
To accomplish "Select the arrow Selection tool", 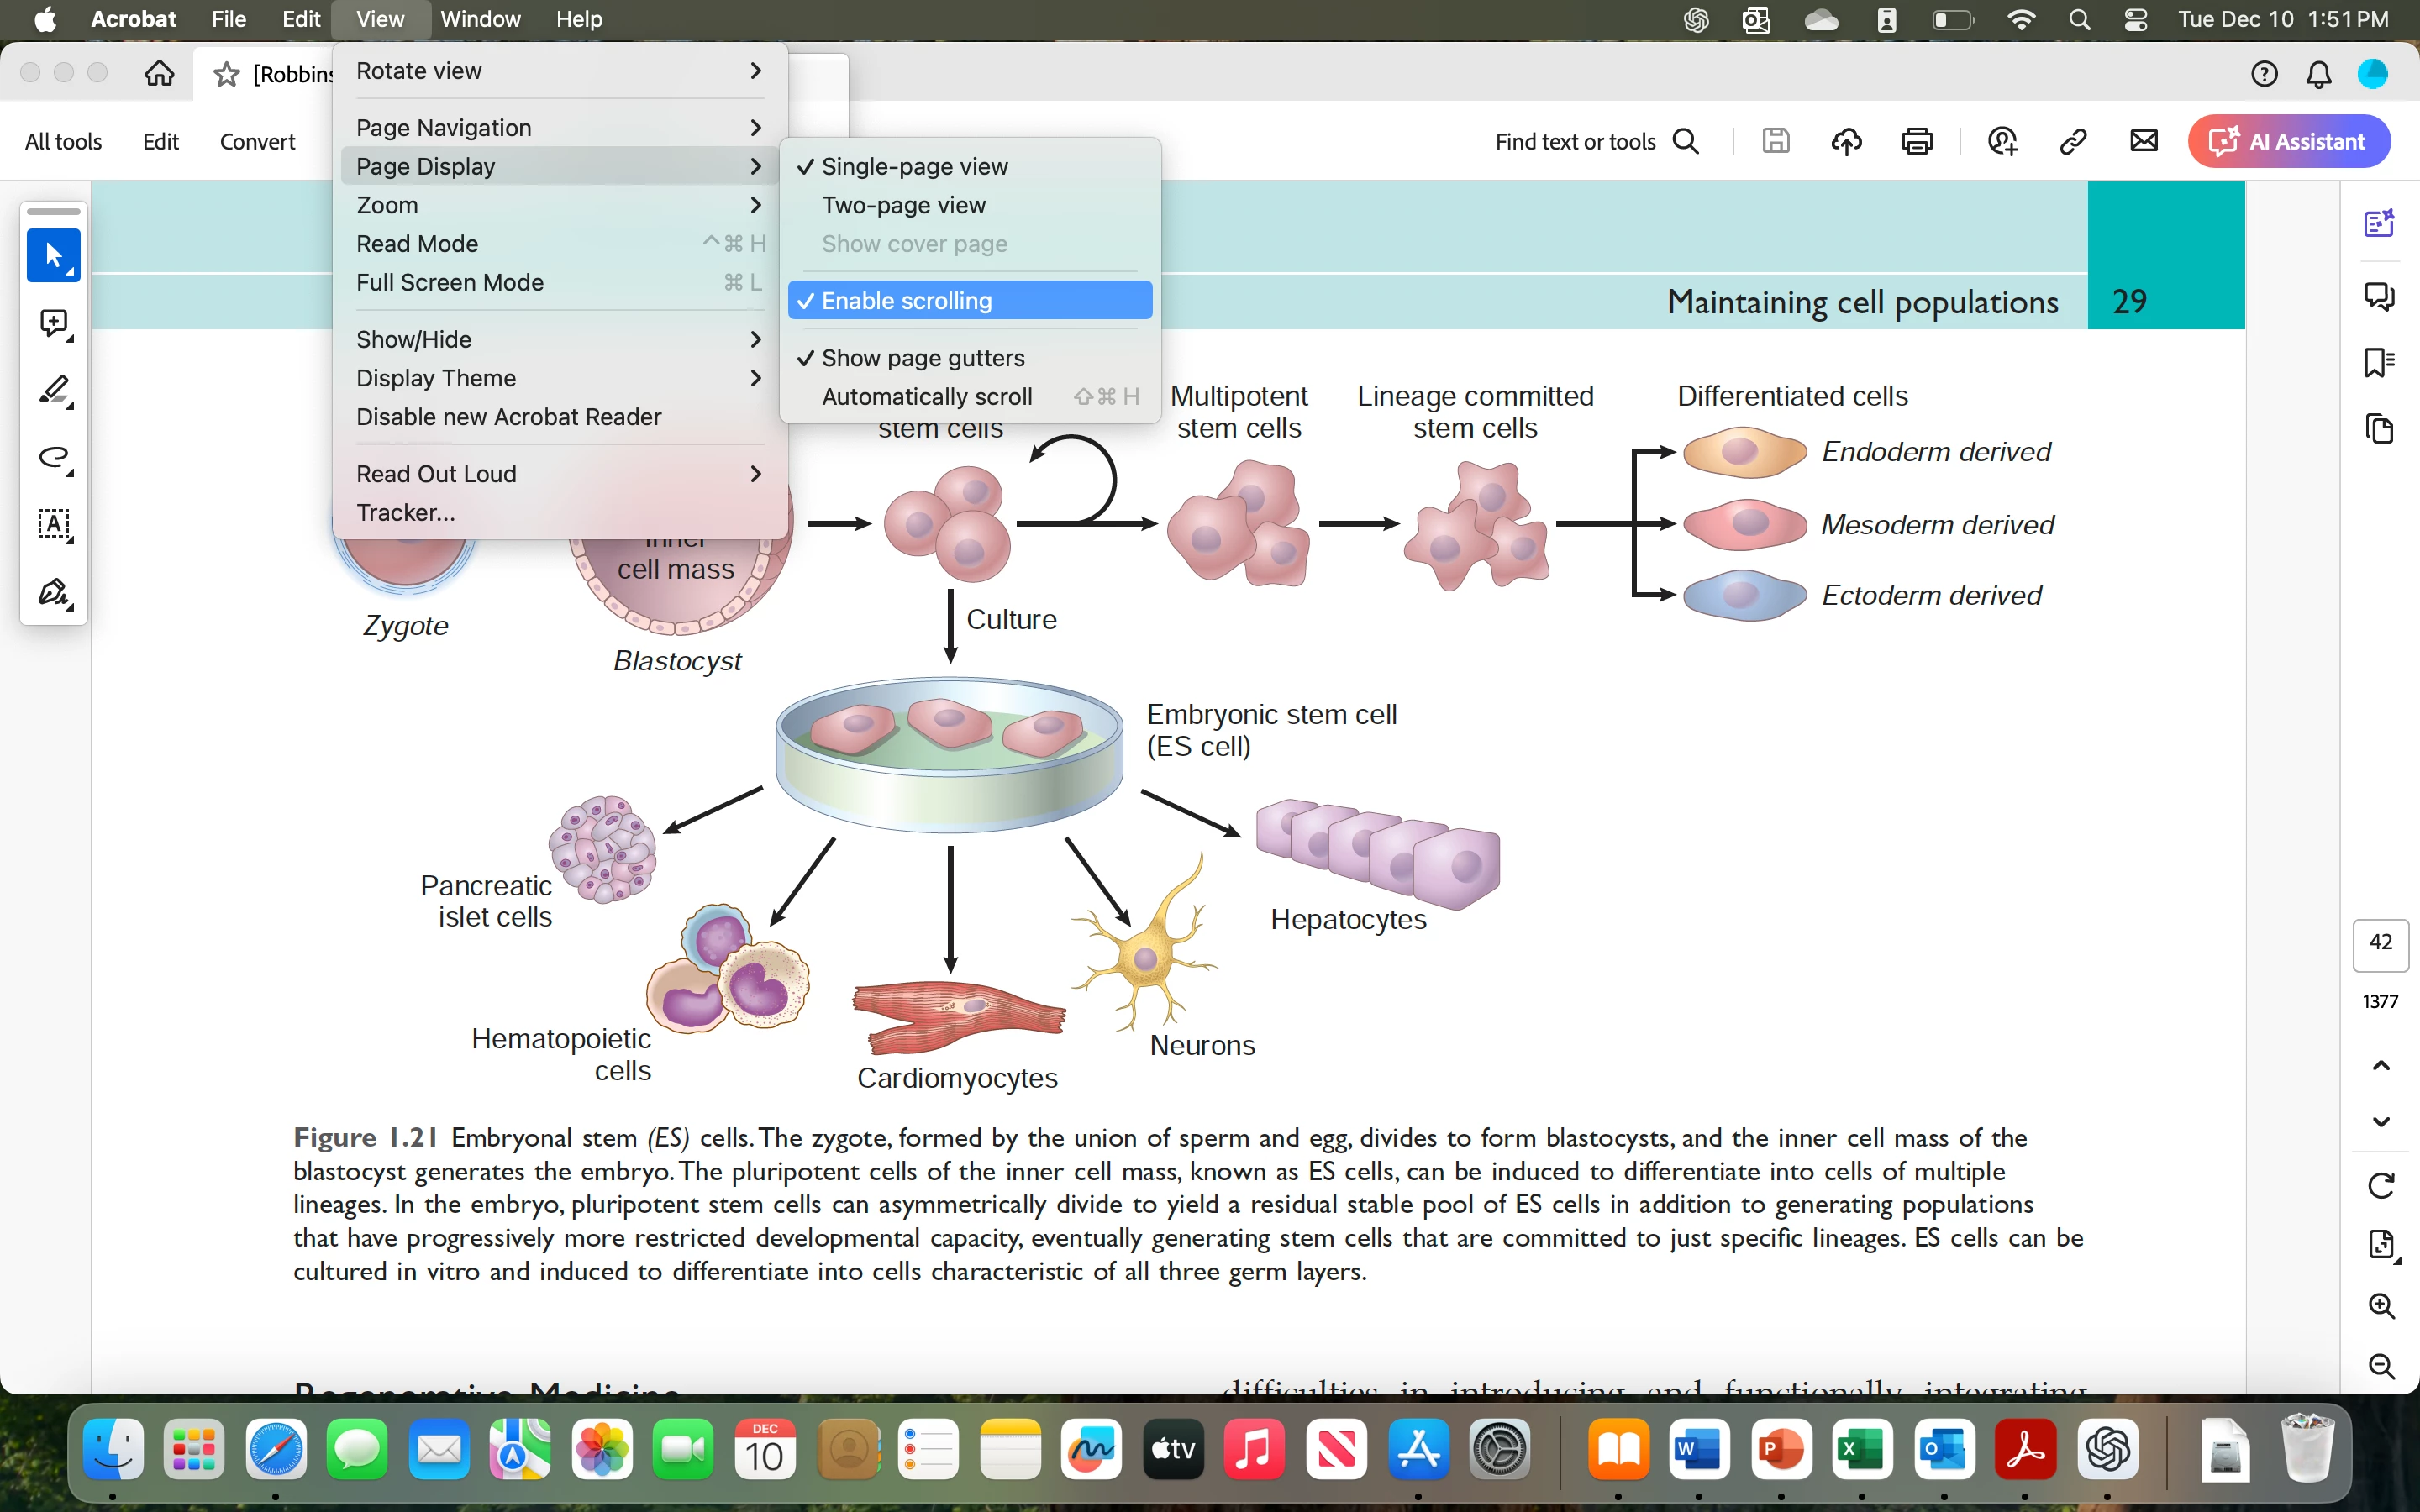I will [53, 256].
